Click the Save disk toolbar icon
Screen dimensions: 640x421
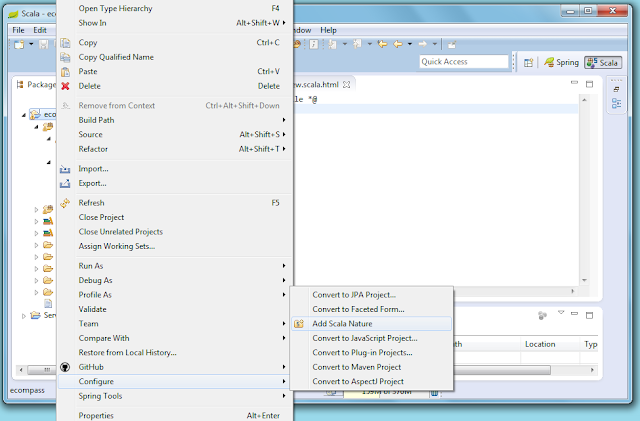43,44
